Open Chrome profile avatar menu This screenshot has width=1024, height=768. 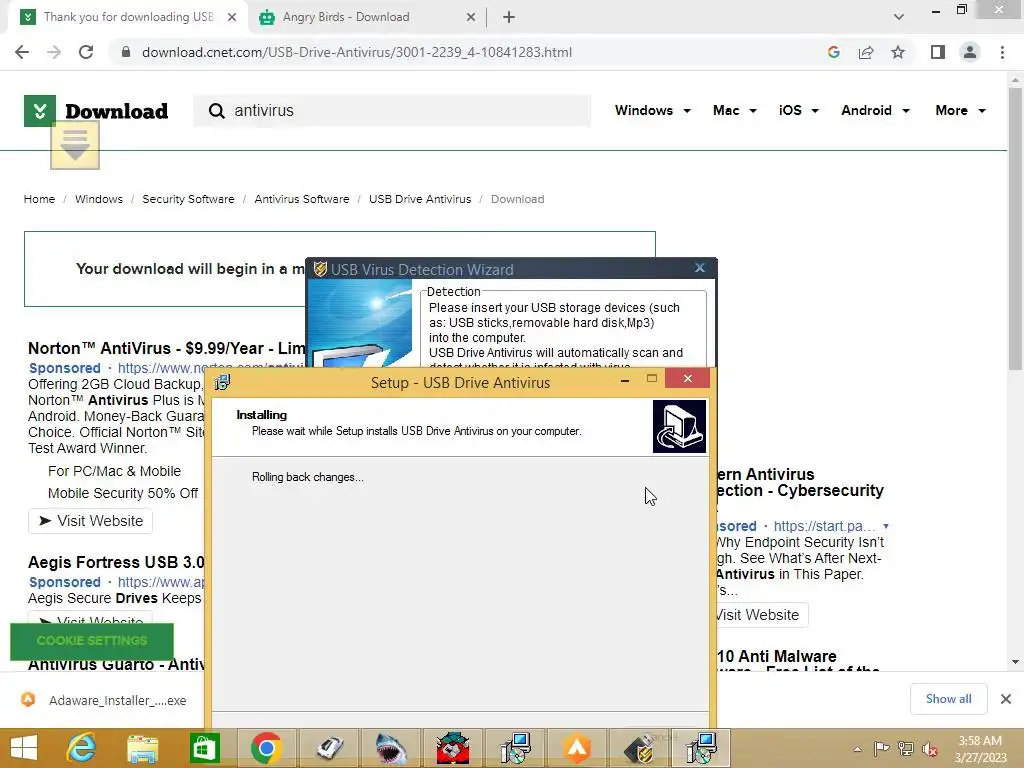970,52
